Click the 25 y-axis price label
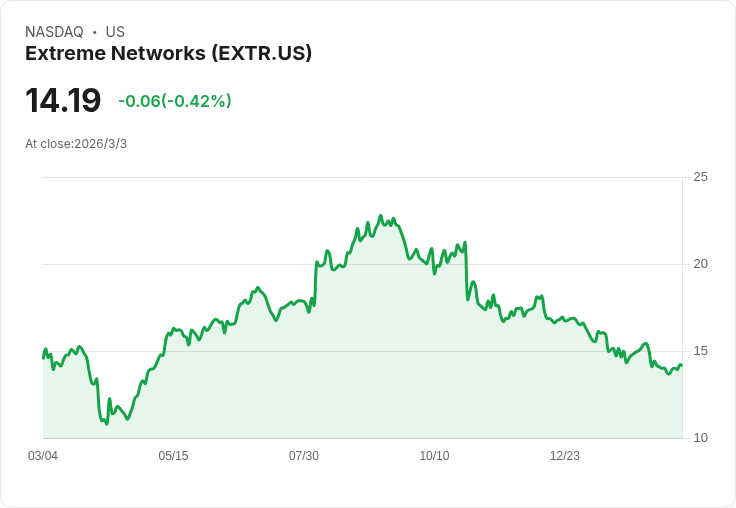This screenshot has height=508, width=736. pos(700,177)
